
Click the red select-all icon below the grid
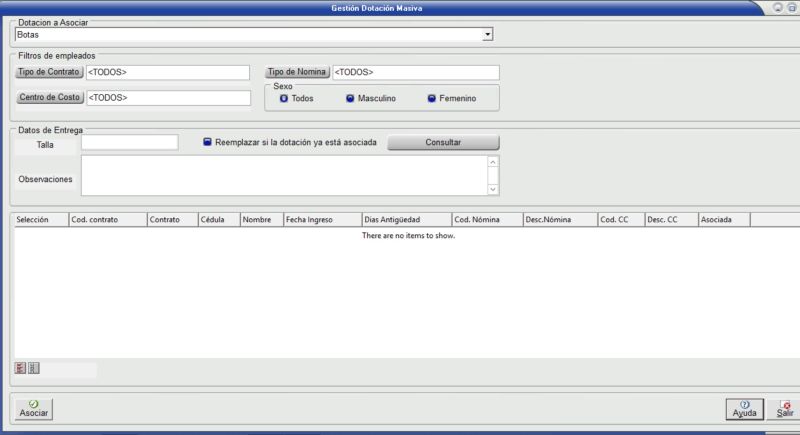(20, 368)
